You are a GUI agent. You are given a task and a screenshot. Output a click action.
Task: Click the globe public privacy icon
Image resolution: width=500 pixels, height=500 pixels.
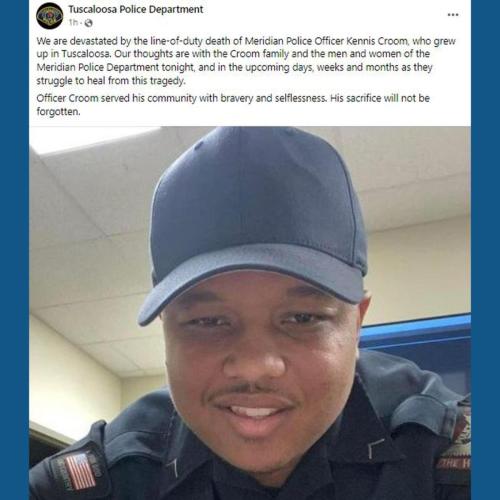89,23
